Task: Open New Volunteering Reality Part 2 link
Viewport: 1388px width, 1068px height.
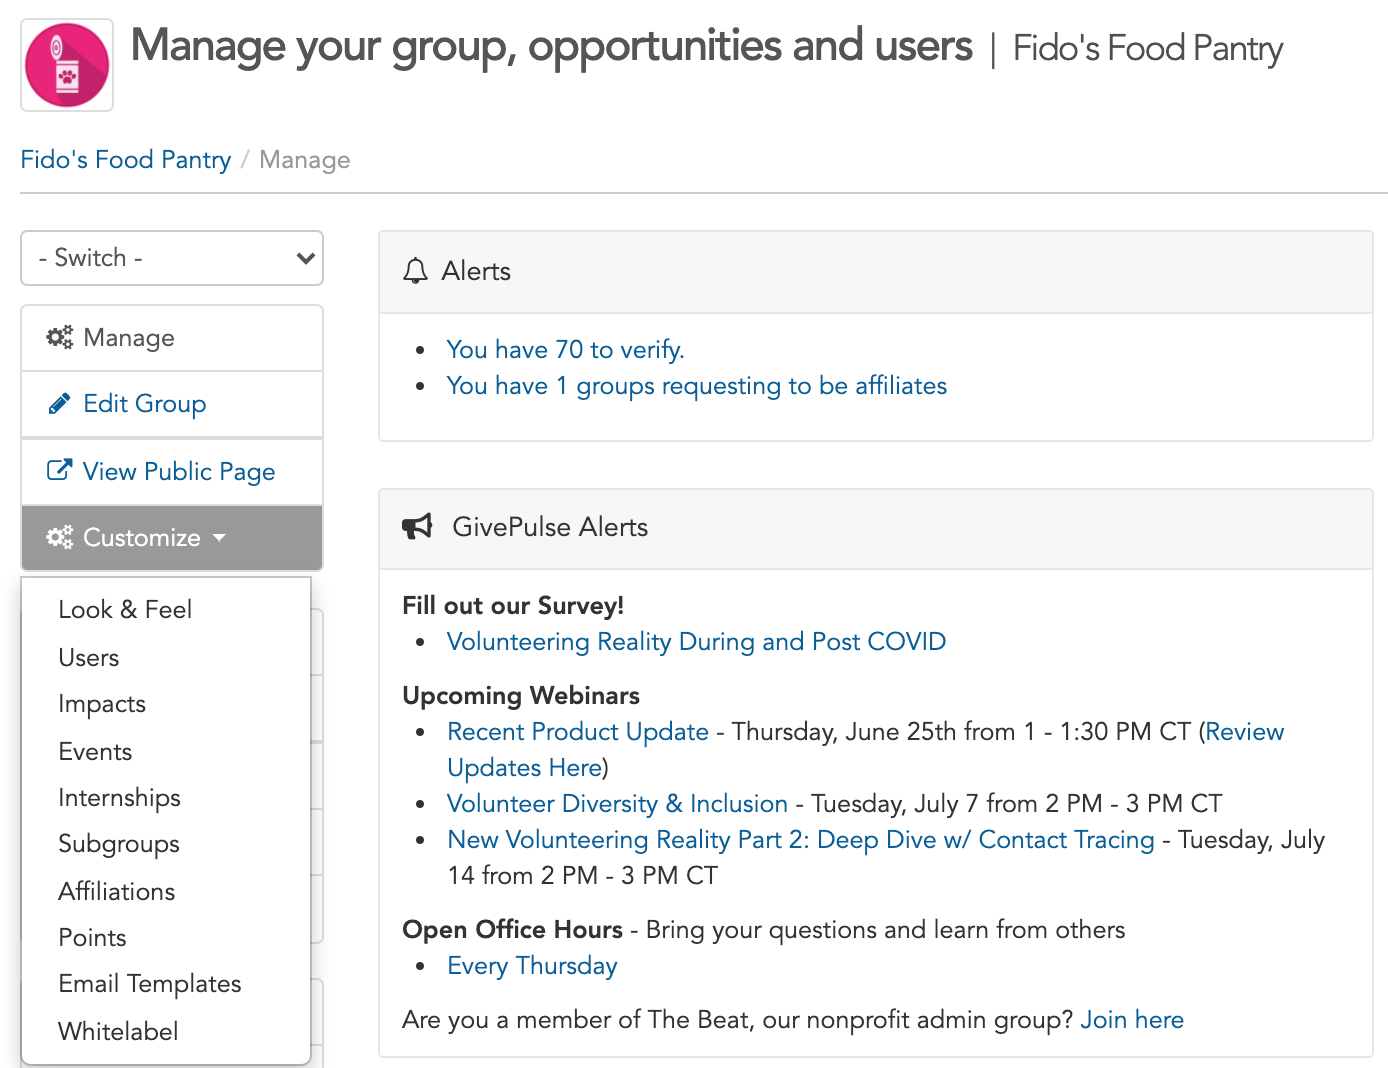Action: (800, 840)
